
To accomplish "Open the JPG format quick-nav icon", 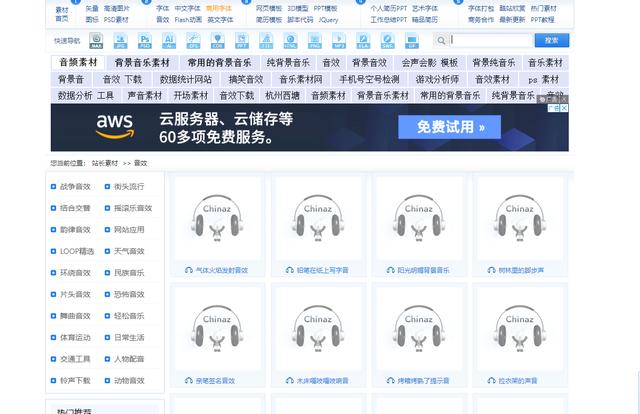I will click(x=120, y=41).
